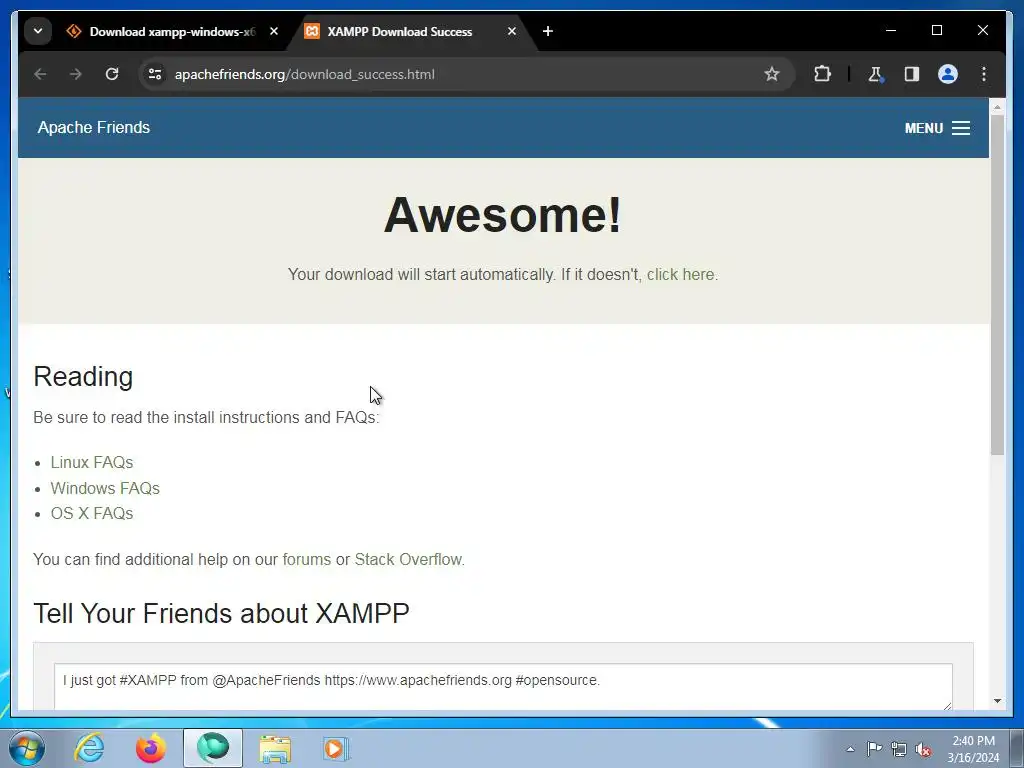
Task: Close the XAMPP Download Success tab
Action: tap(512, 31)
